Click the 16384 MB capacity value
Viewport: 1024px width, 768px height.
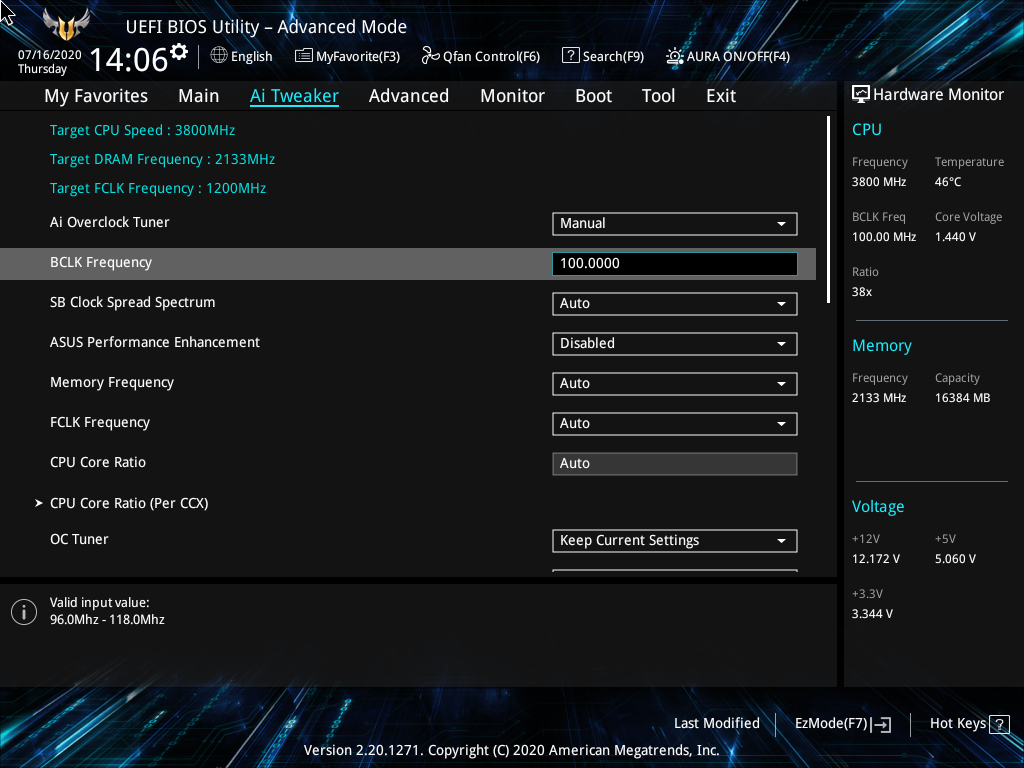pos(962,398)
